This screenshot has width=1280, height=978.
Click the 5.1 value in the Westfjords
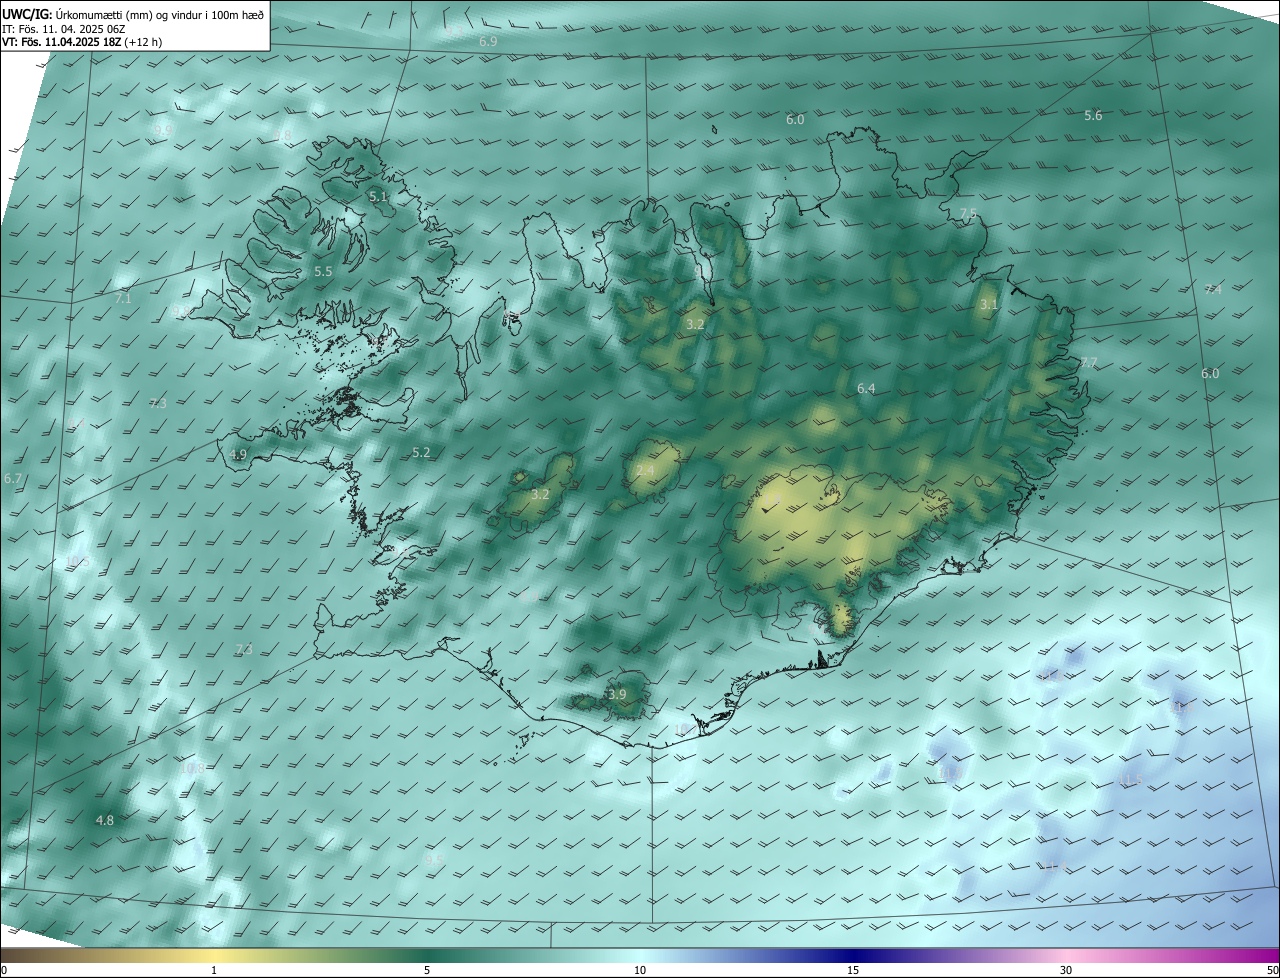point(378,196)
